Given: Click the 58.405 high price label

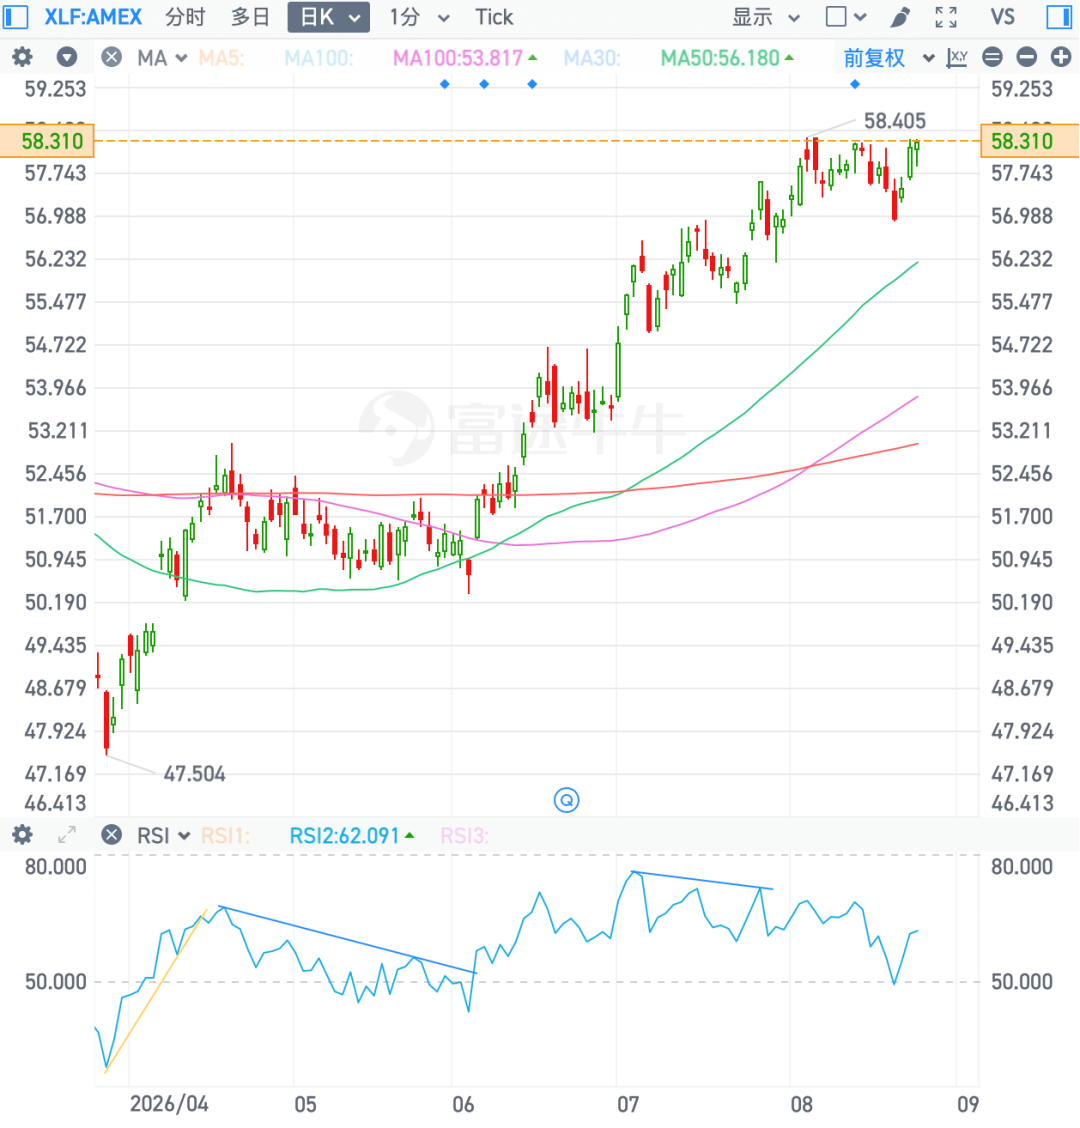Looking at the screenshot, I should (894, 121).
